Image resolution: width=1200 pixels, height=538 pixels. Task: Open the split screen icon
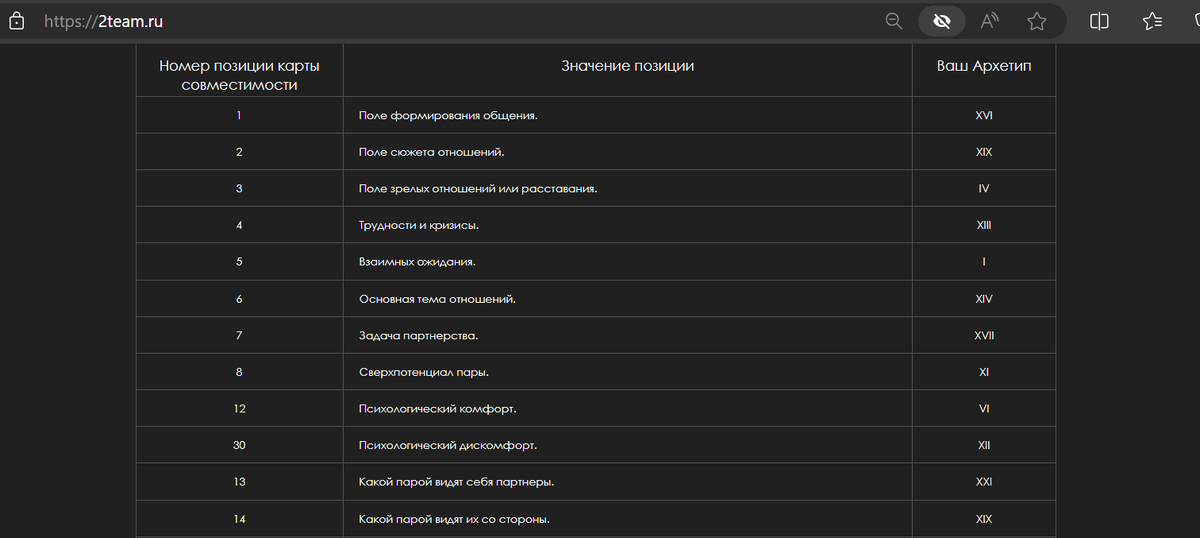1100,21
